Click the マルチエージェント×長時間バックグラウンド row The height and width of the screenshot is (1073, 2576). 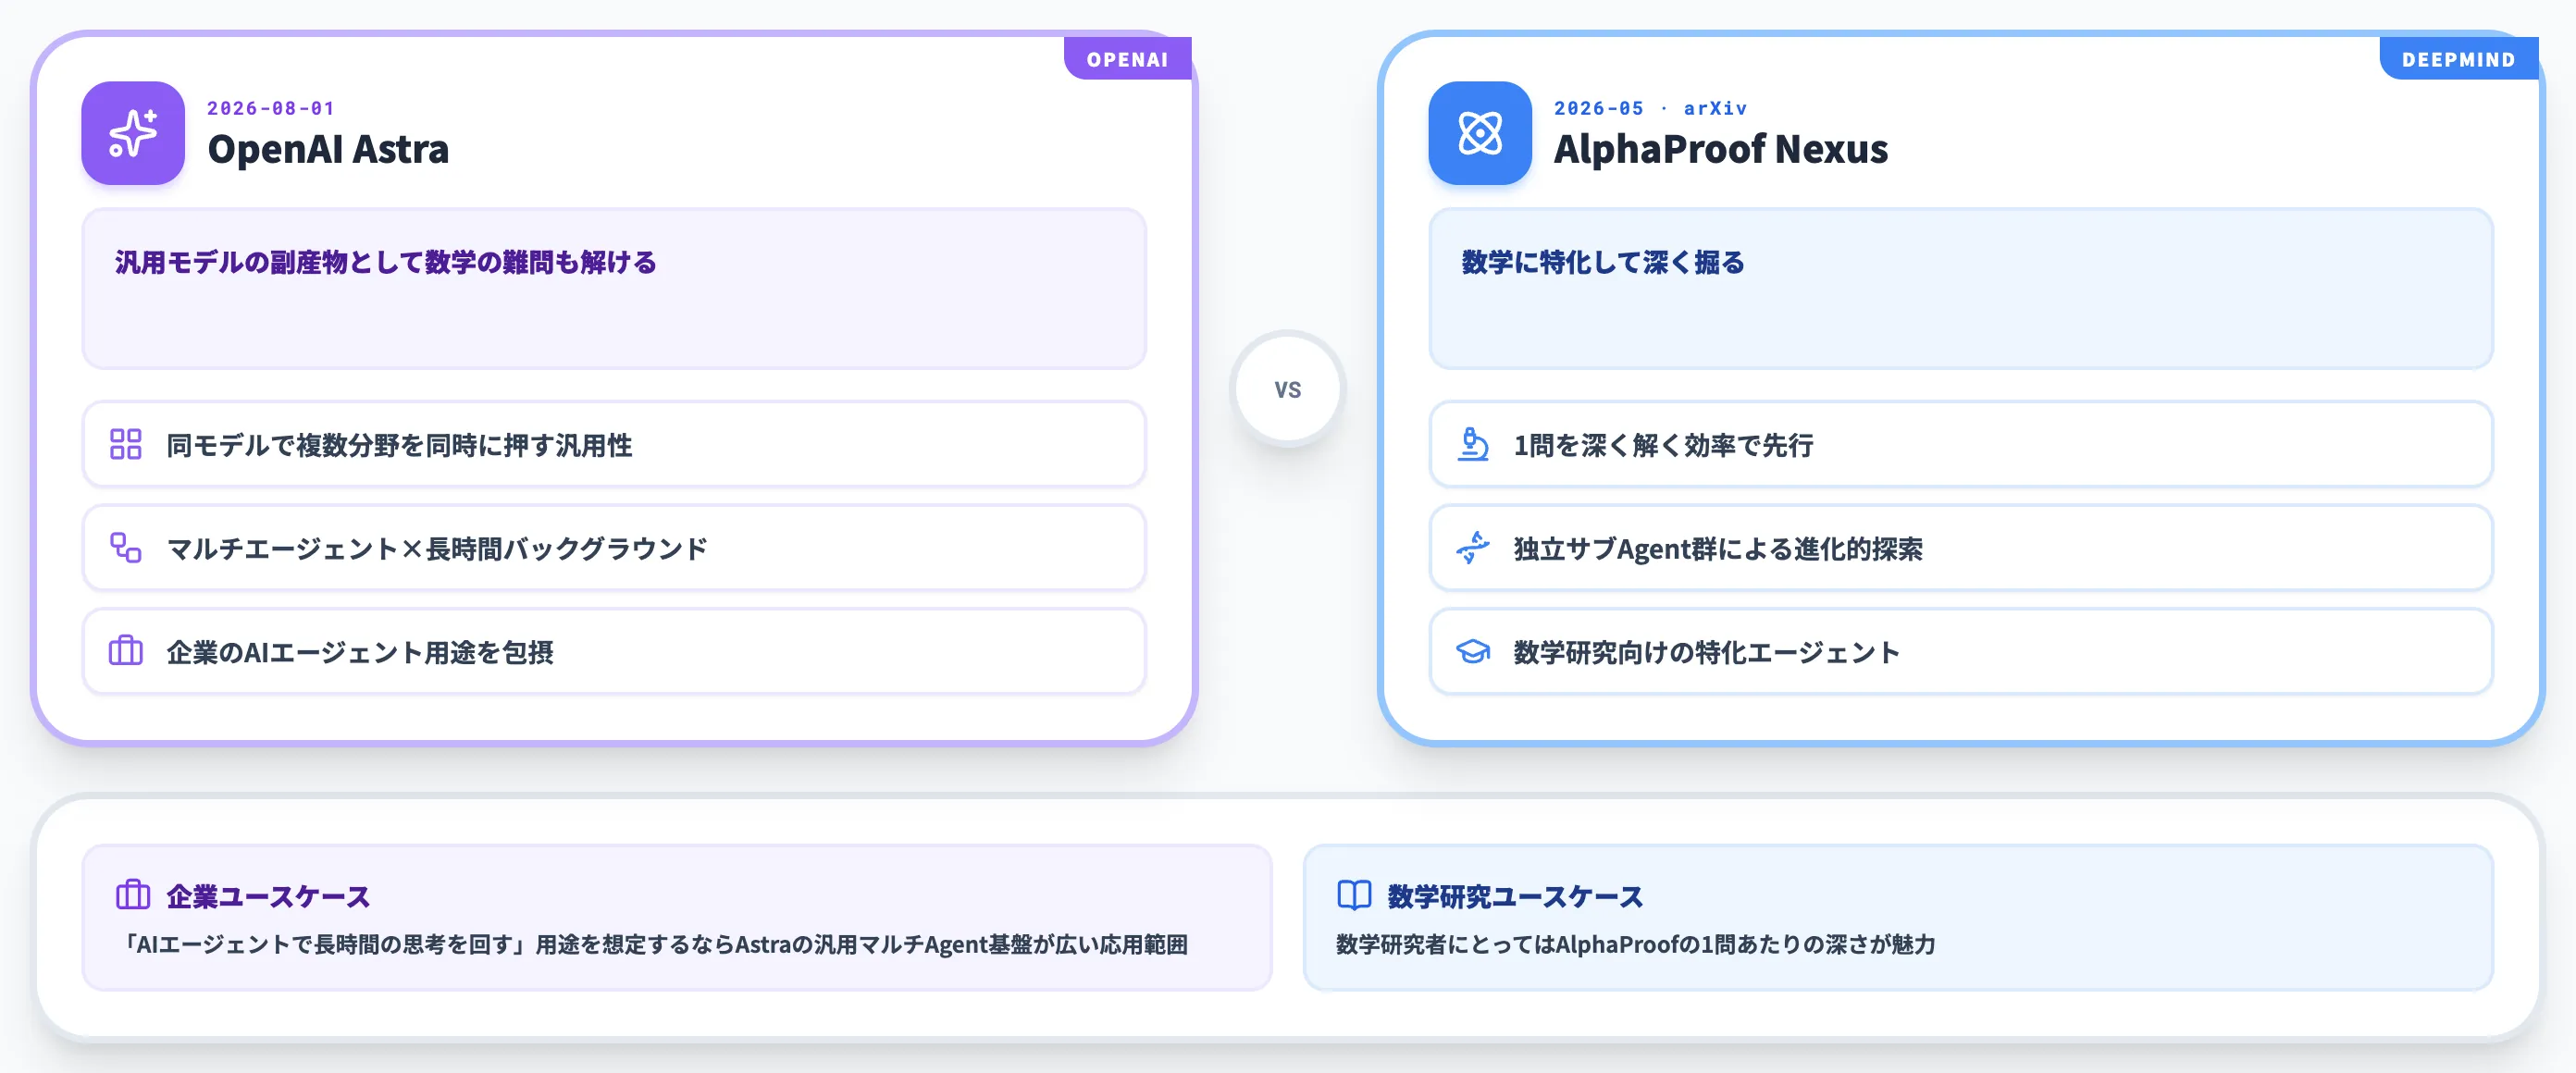pyautogui.click(x=614, y=548)
